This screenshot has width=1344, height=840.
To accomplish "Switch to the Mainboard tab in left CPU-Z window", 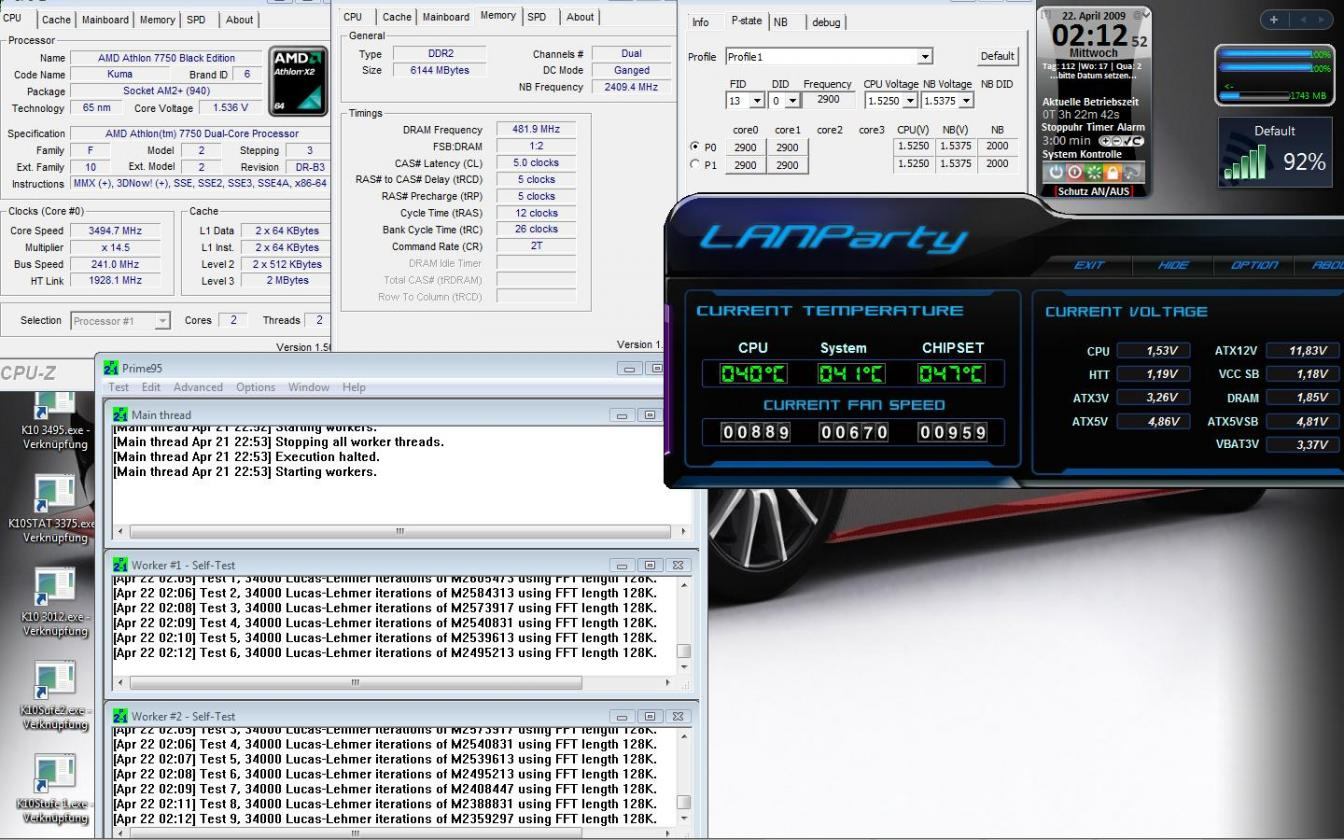I will coord(105,20).
